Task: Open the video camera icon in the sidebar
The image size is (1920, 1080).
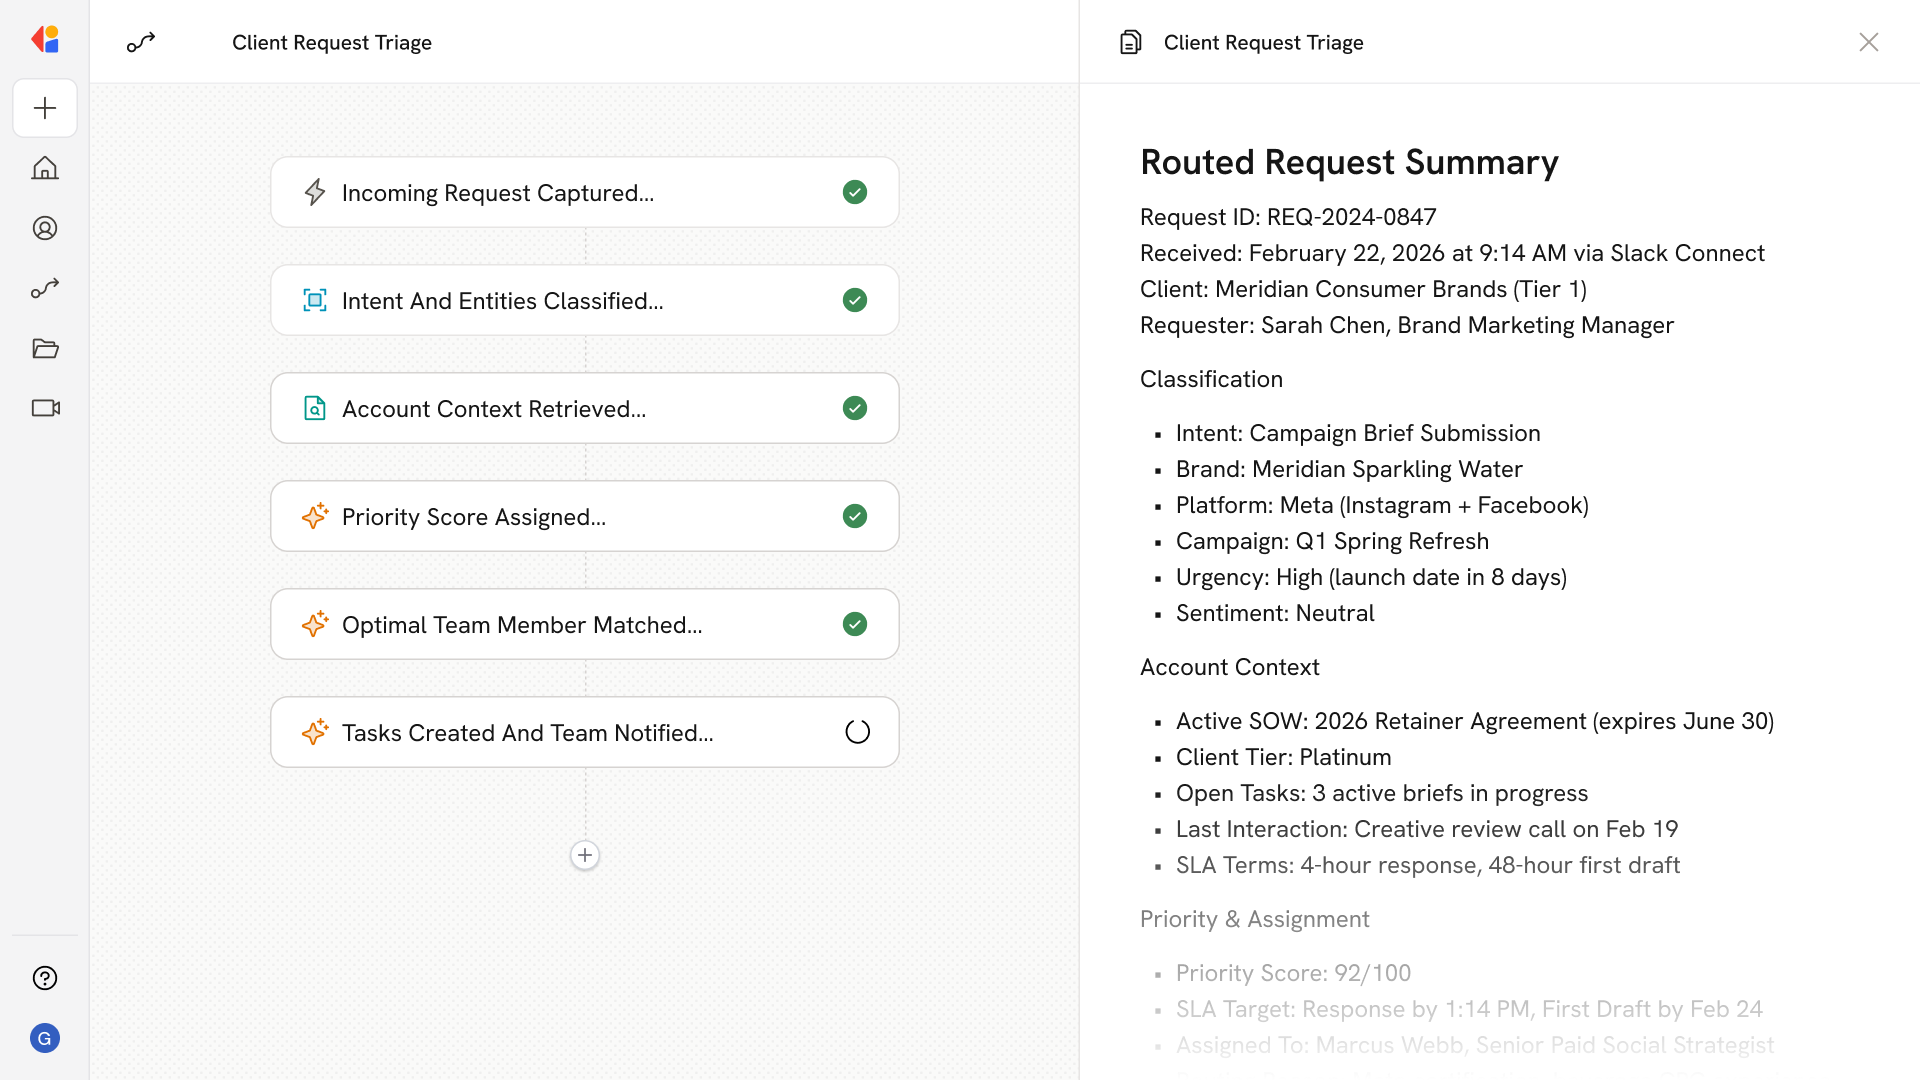Action: pyautogui.click(x=45, y=408)
